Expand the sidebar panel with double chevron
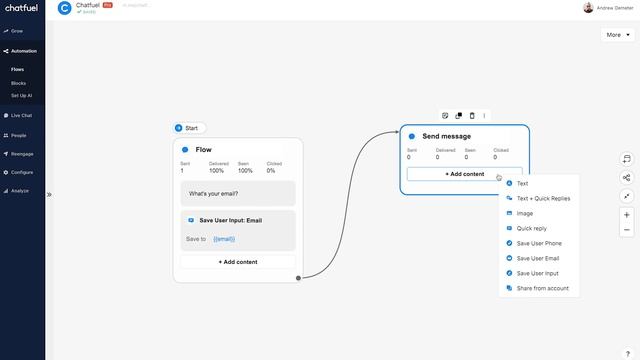The image size is (640, 360). pyautogui.click(x=49, y=195)
